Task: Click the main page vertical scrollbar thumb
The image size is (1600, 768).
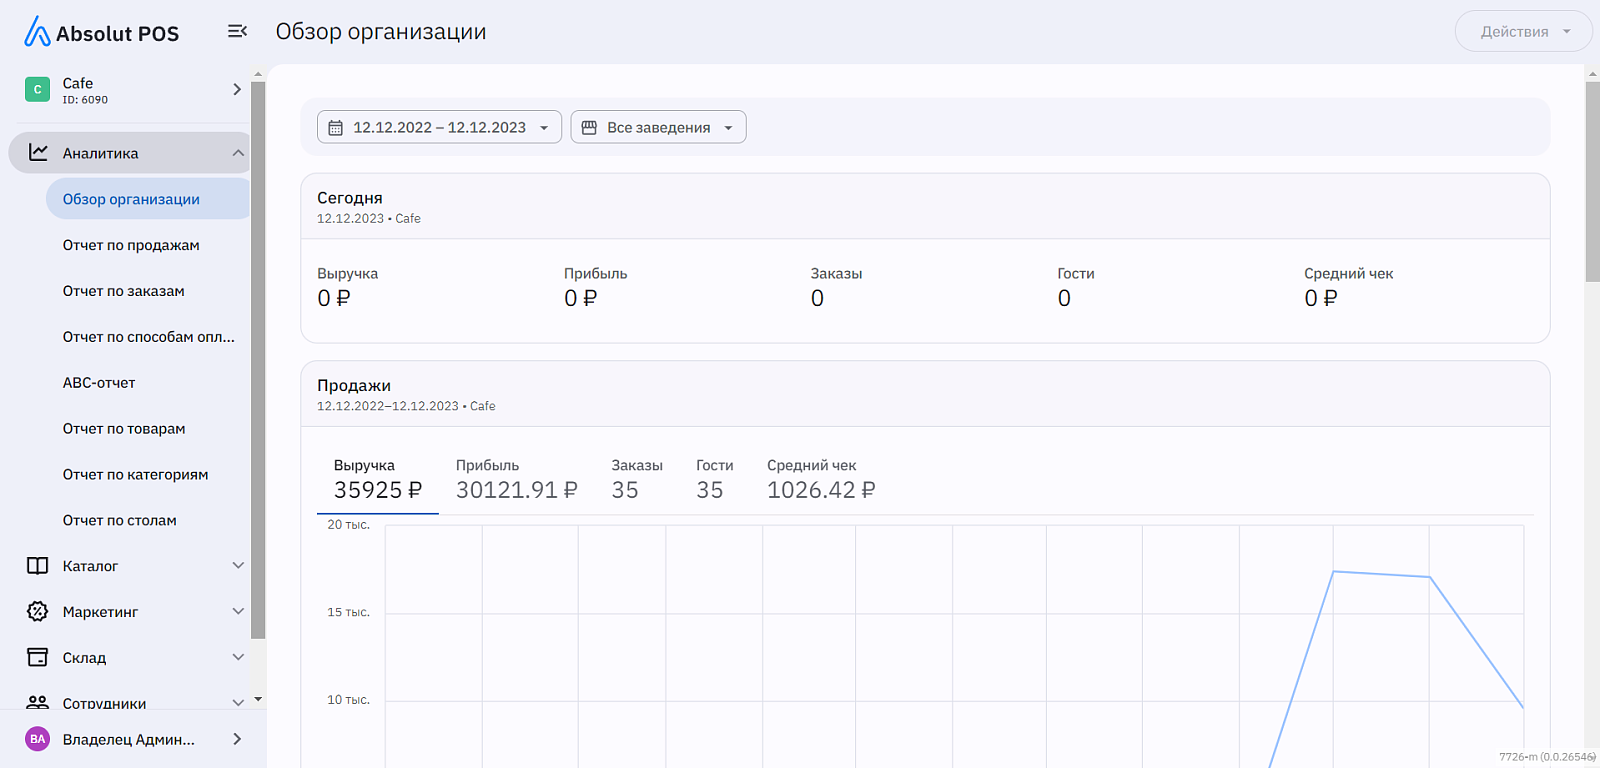Action: [x=1592, y=182]
